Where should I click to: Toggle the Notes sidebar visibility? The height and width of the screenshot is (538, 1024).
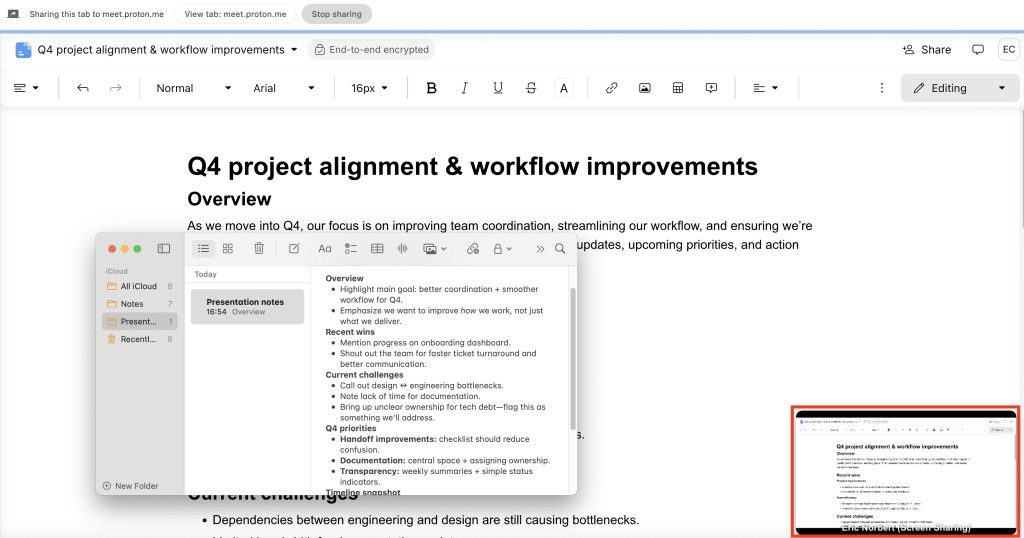[x=164, y=249]
